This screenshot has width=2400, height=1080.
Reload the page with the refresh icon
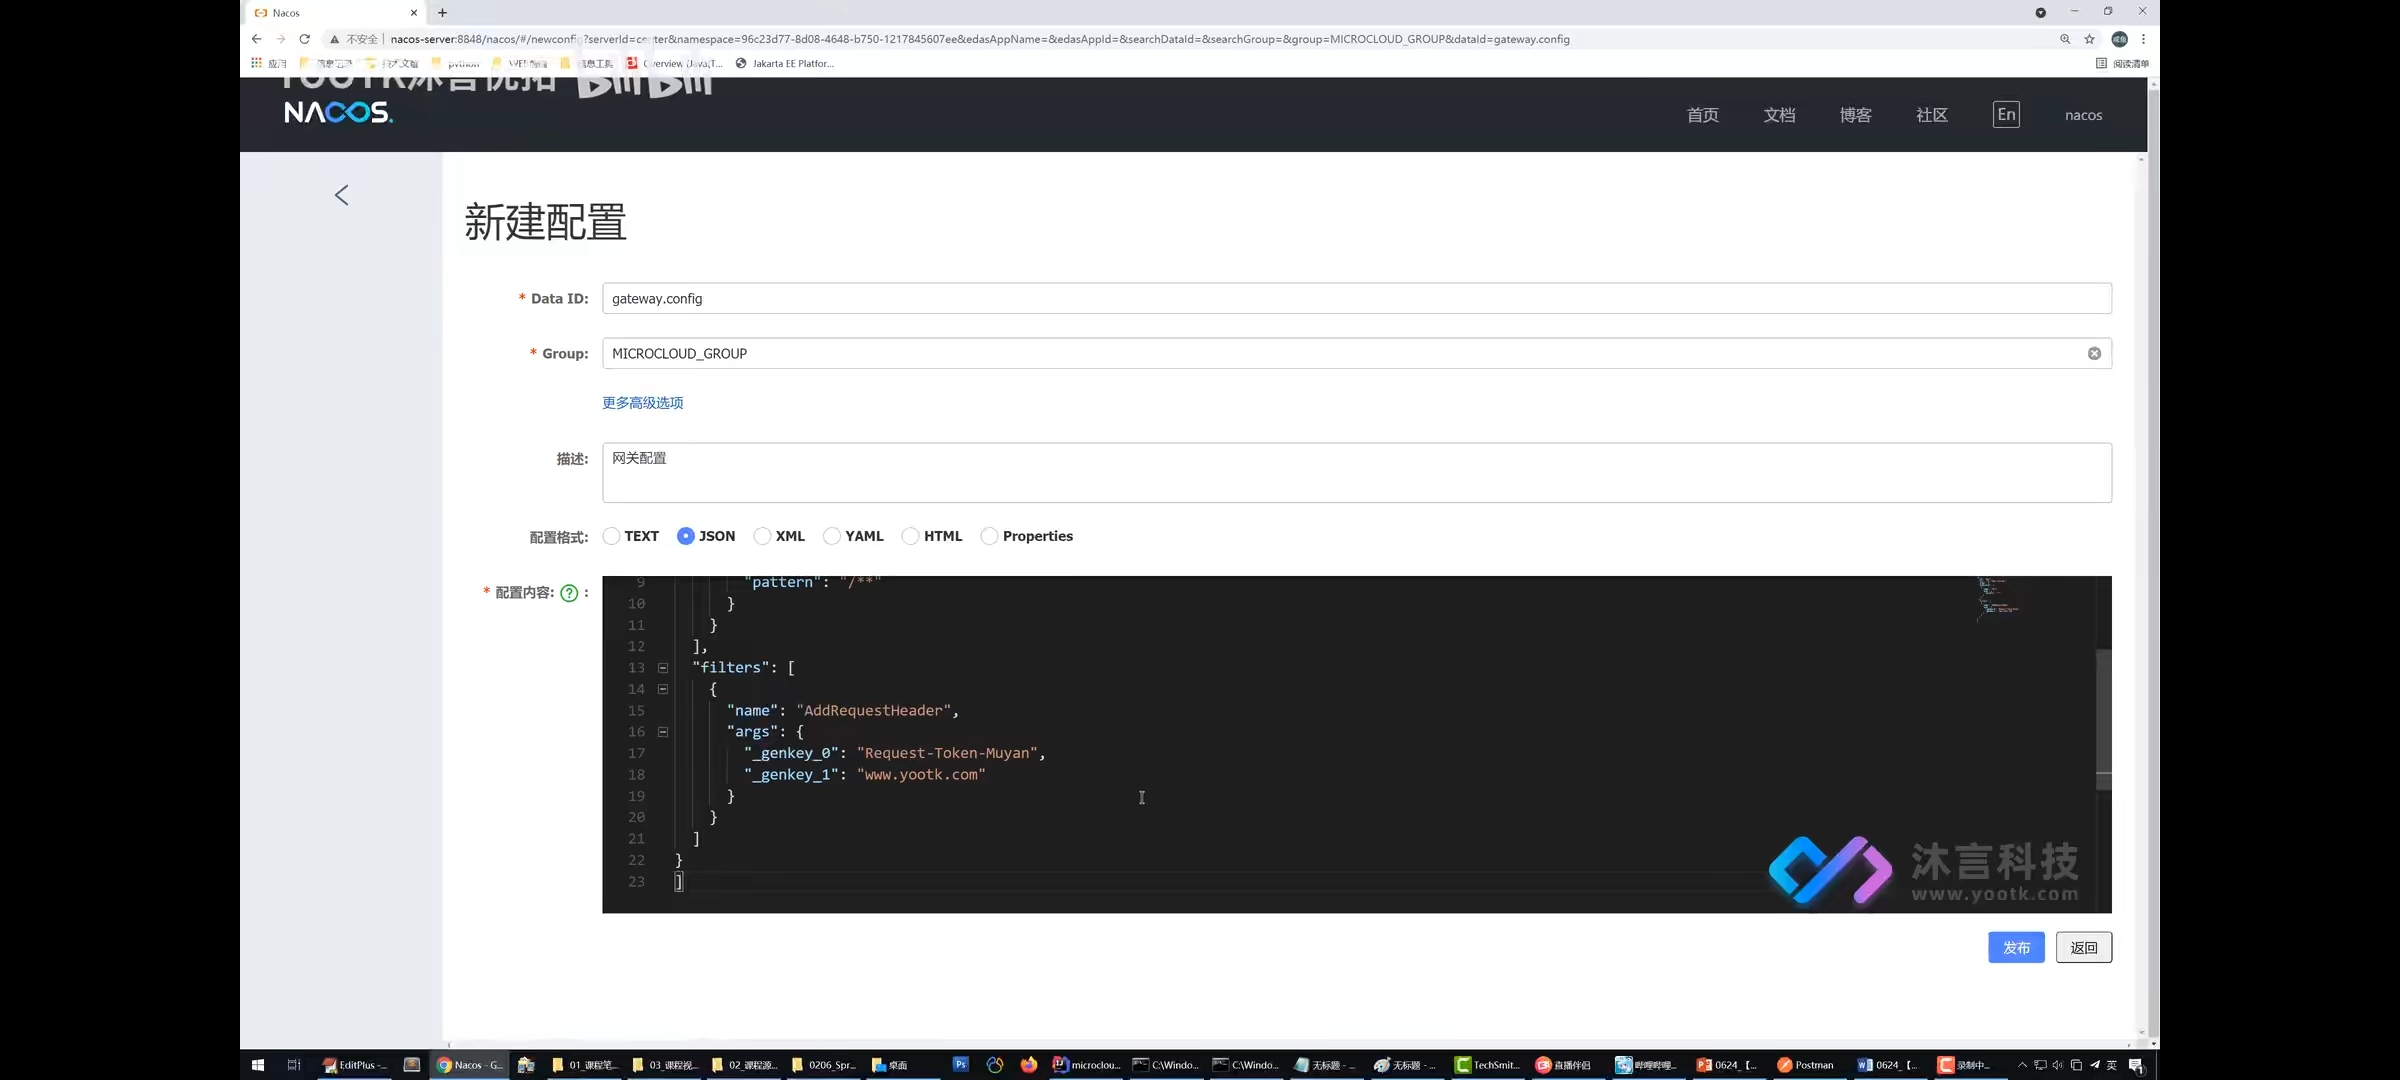pyautogui.click(x=304, y=39)
